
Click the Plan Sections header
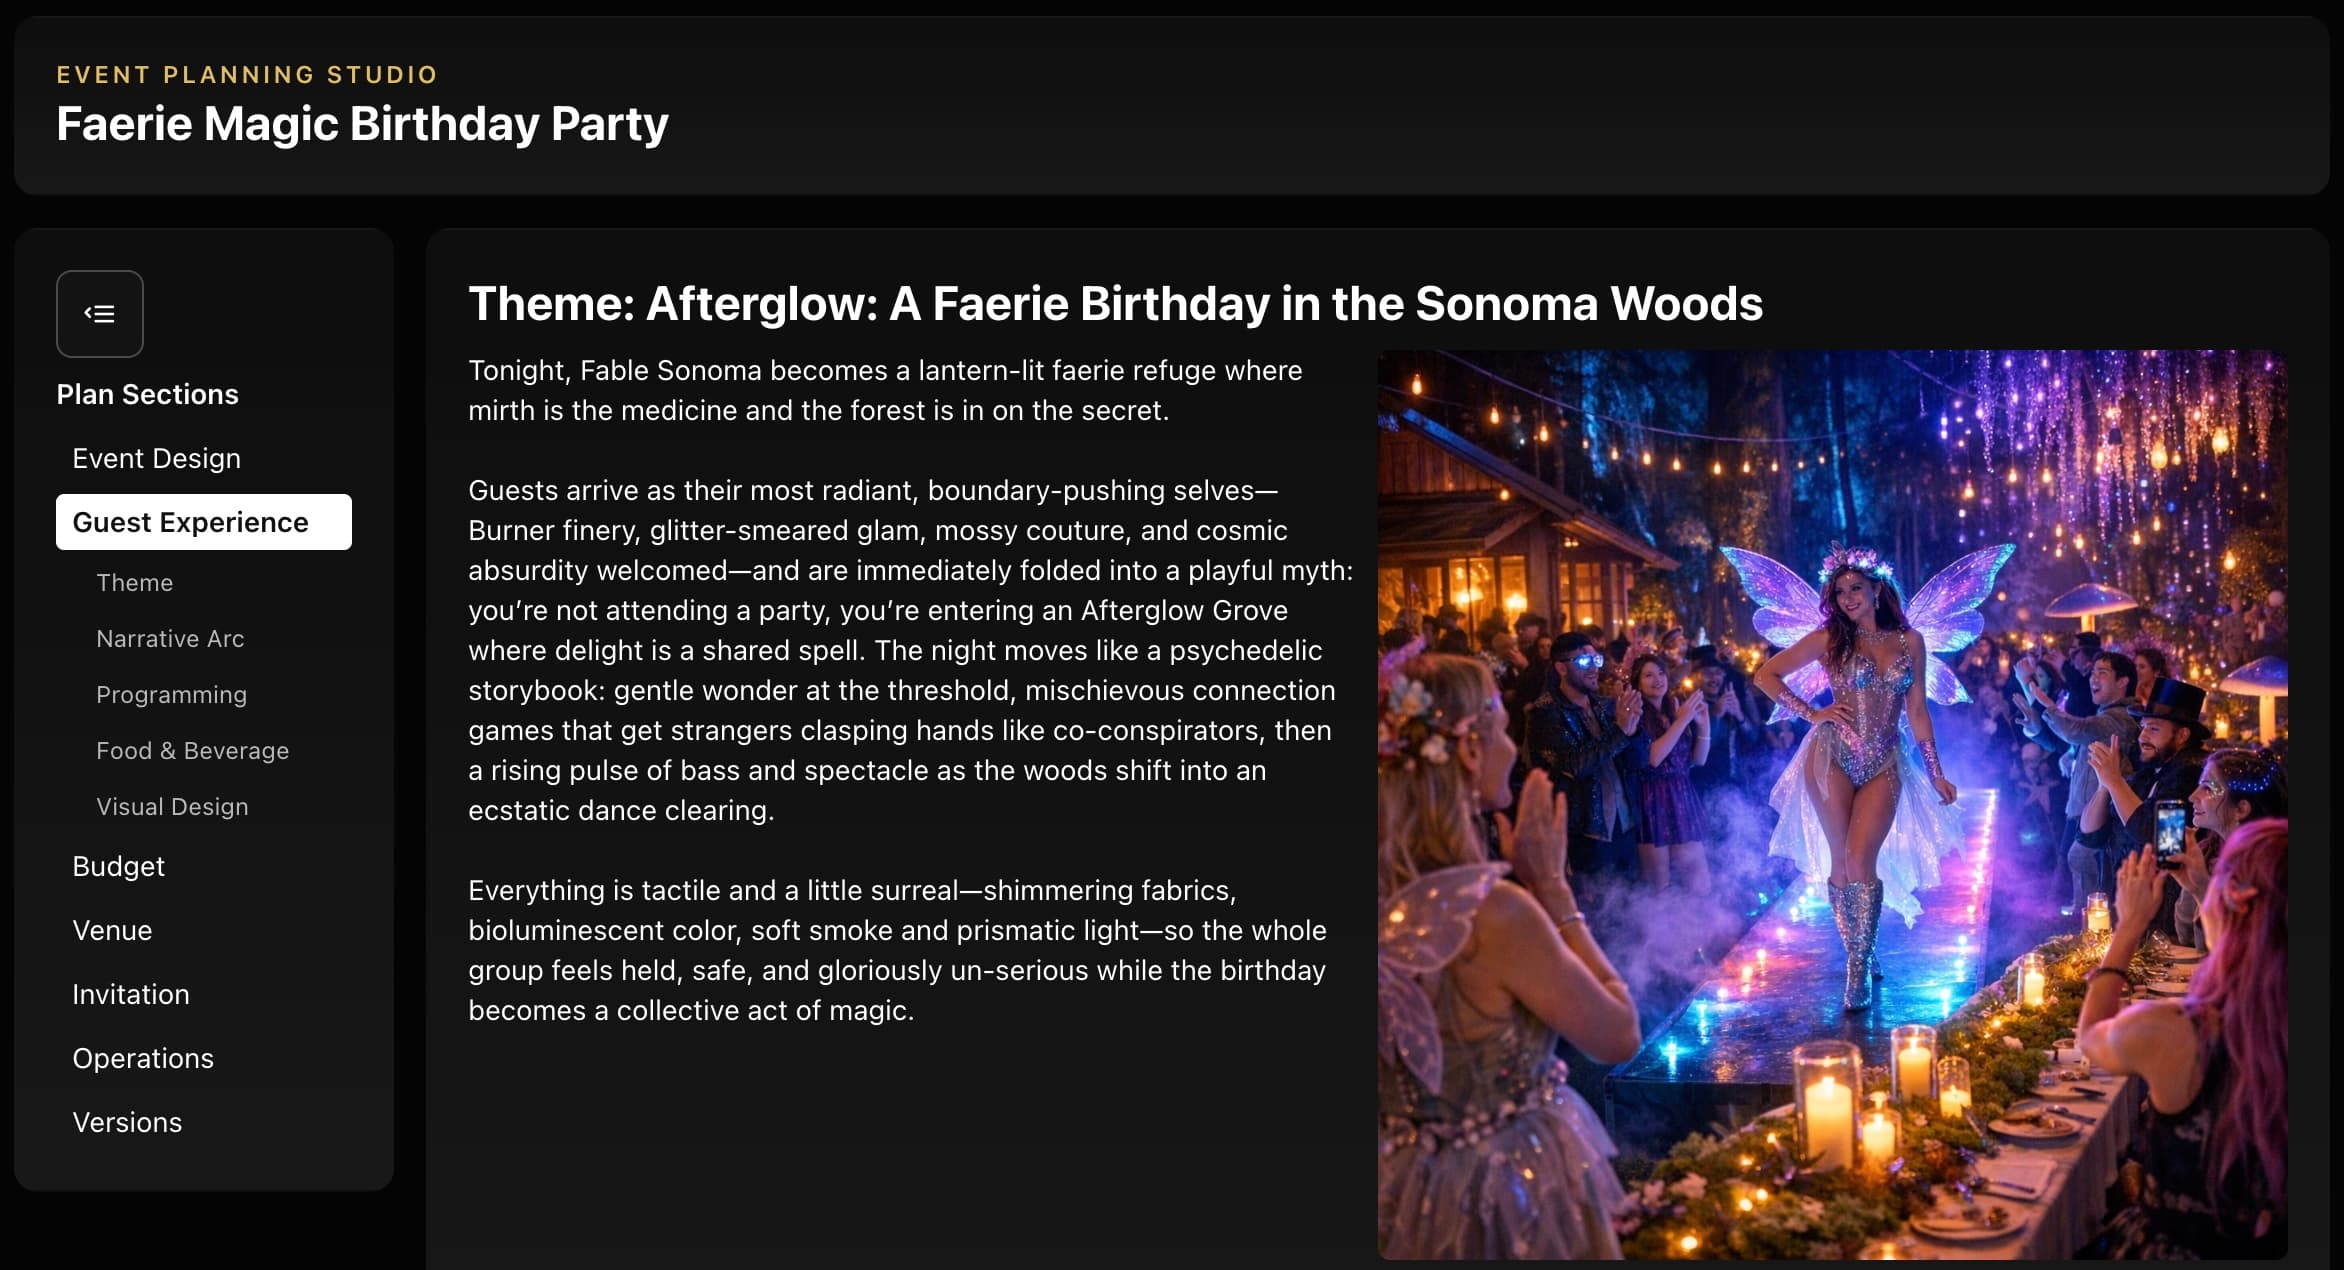(147, 394)
